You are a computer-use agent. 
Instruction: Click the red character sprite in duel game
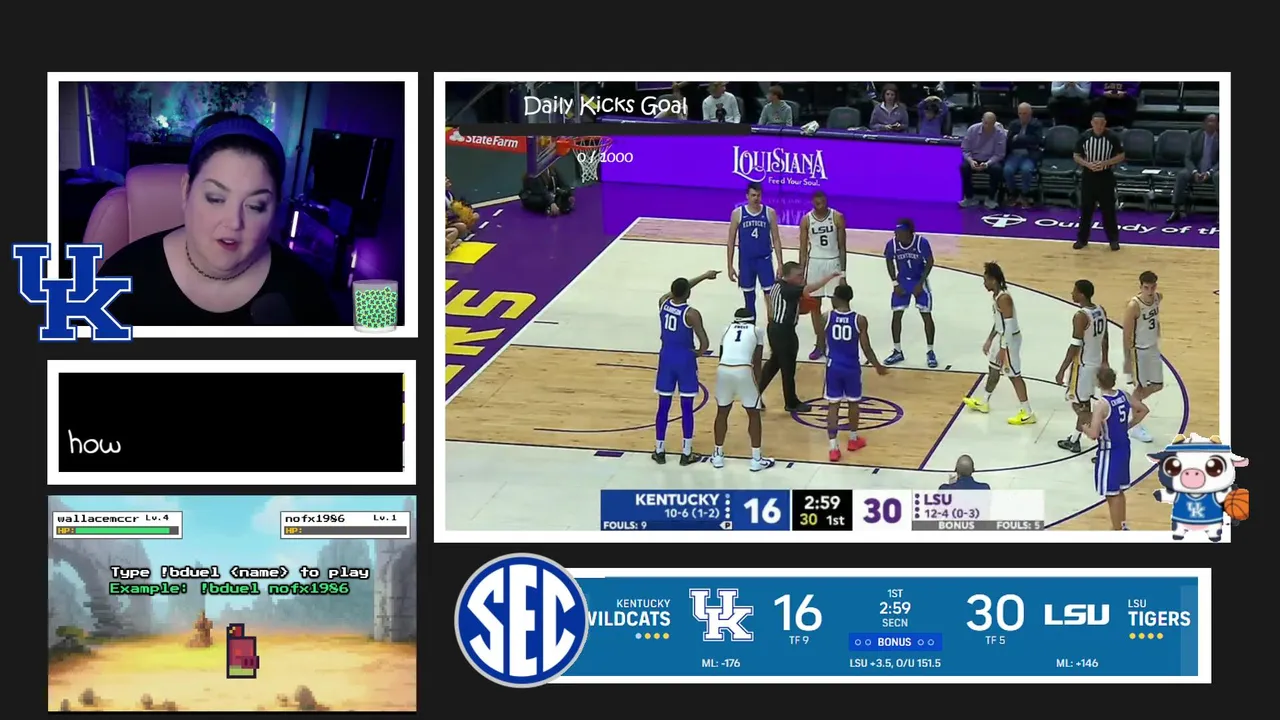(x=241, y=651)
